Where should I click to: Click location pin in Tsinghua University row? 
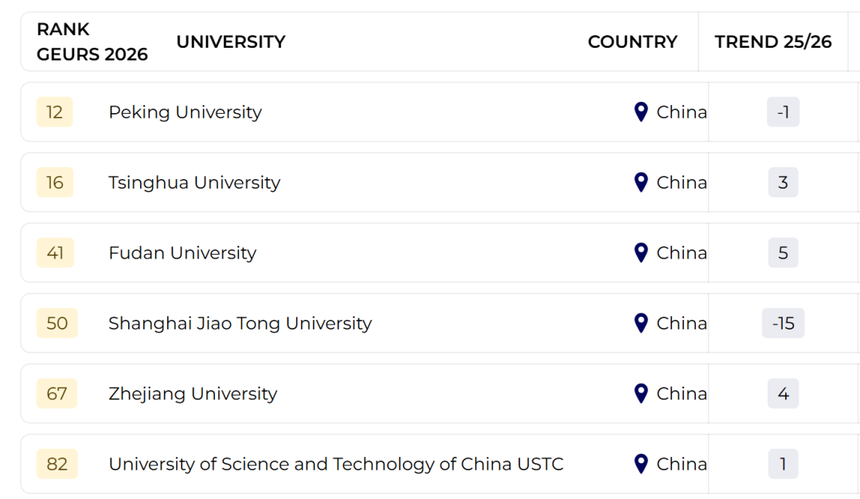[641, 183]
